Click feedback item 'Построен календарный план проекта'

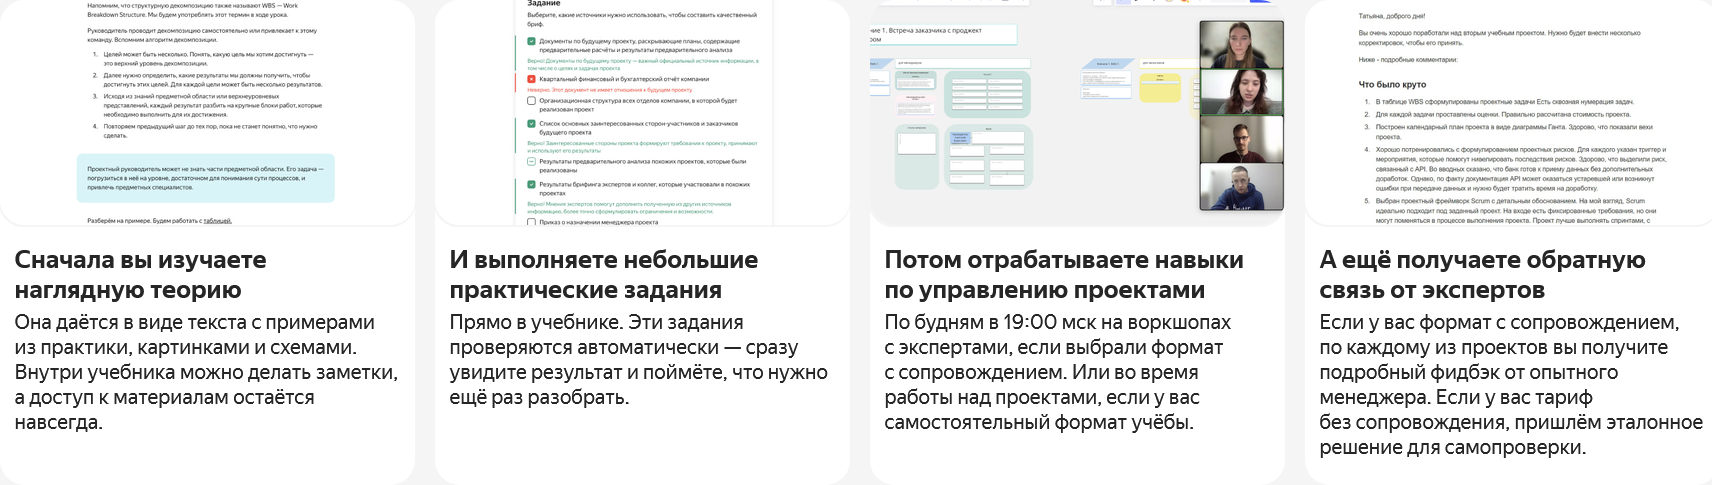pos(1514,132)
